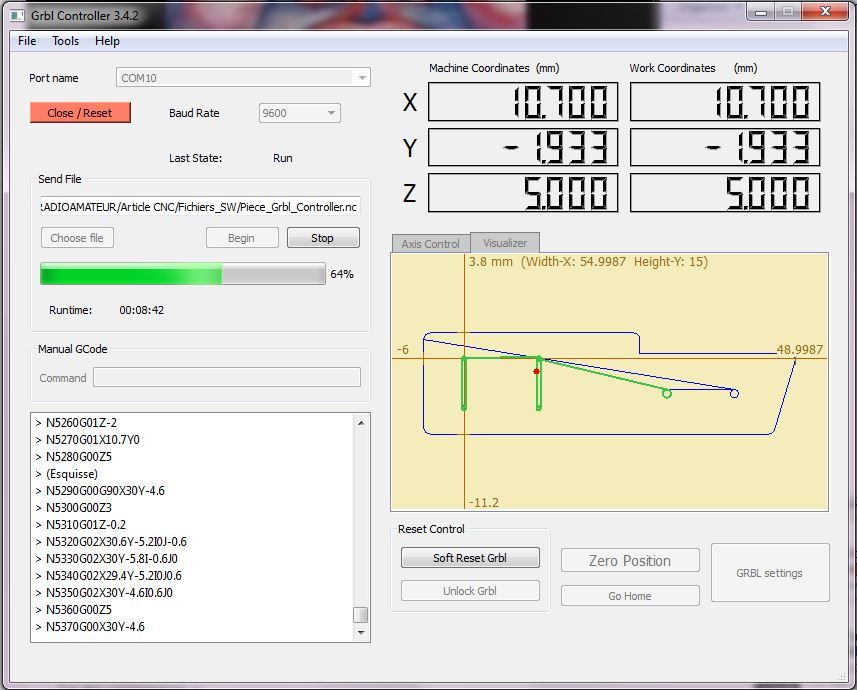This screenshot has height=690, width=857.
Task: Click the file send progress bar
Action: [183, 273]
